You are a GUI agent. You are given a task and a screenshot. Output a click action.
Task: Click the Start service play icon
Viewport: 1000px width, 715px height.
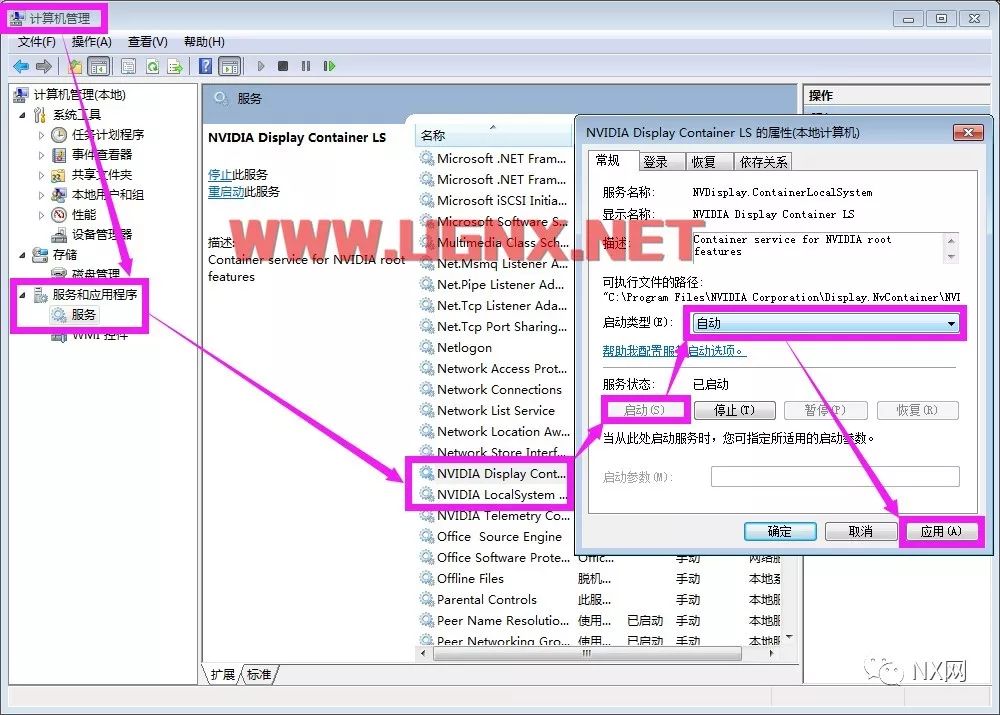pyautogui.click(x=261, y=66)
